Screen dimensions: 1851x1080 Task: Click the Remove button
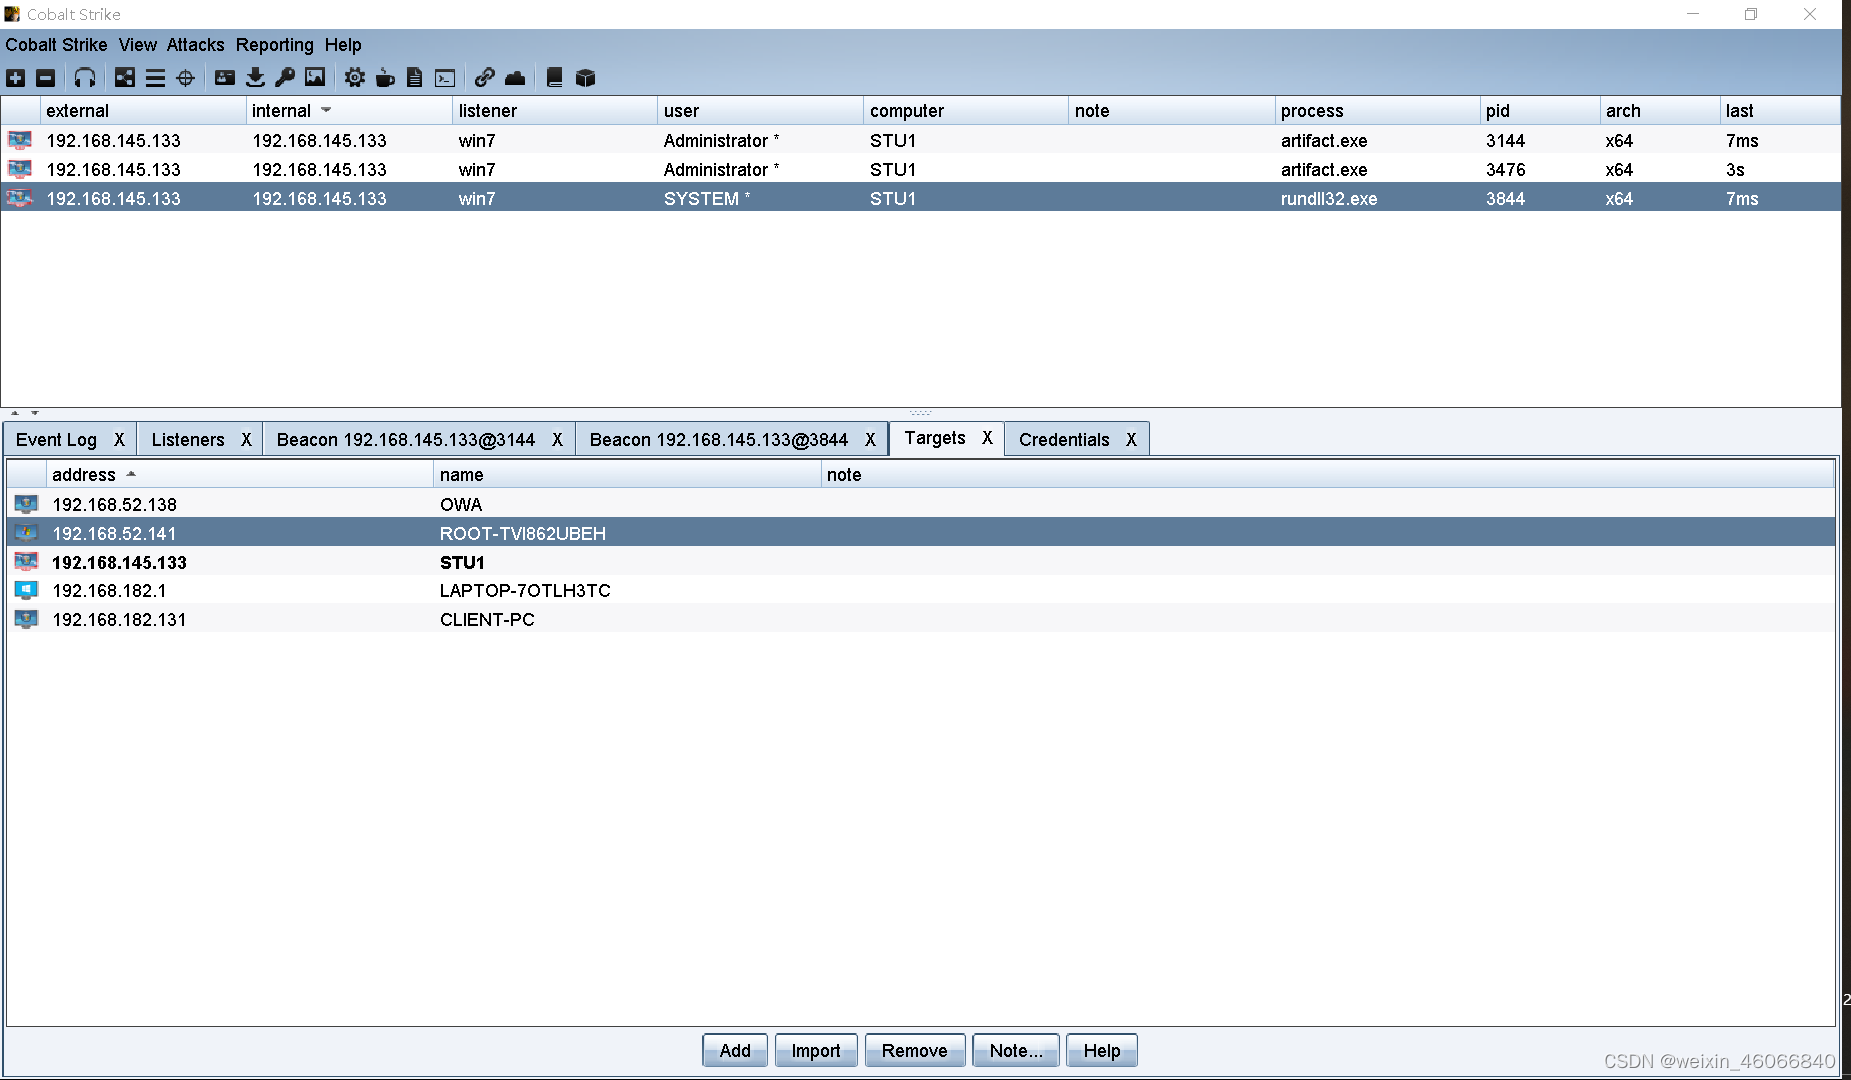(x=915, y=1051)
